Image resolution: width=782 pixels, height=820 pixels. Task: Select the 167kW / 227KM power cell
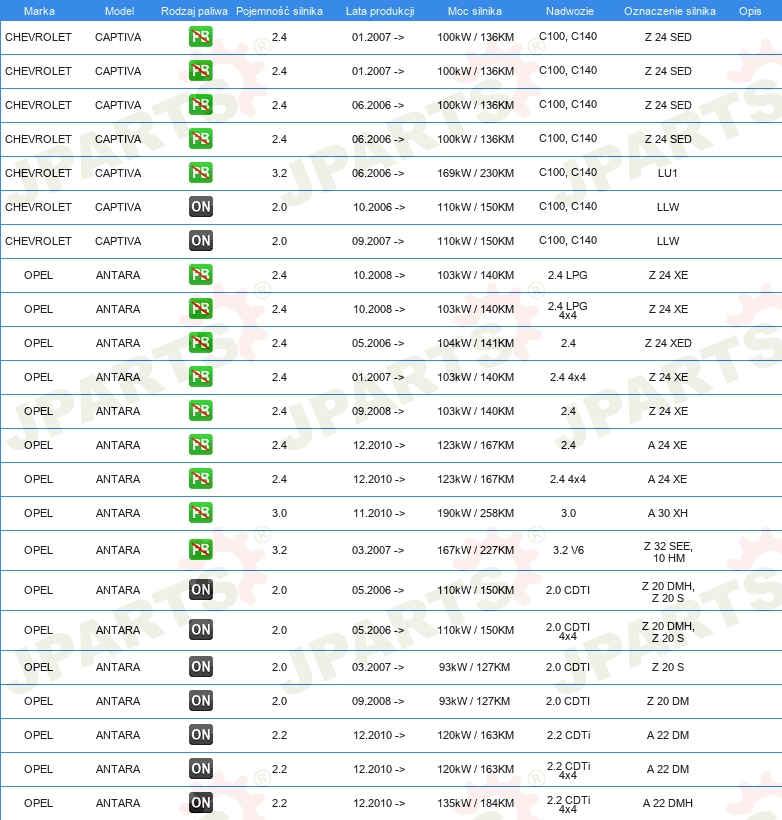point(475,550)
